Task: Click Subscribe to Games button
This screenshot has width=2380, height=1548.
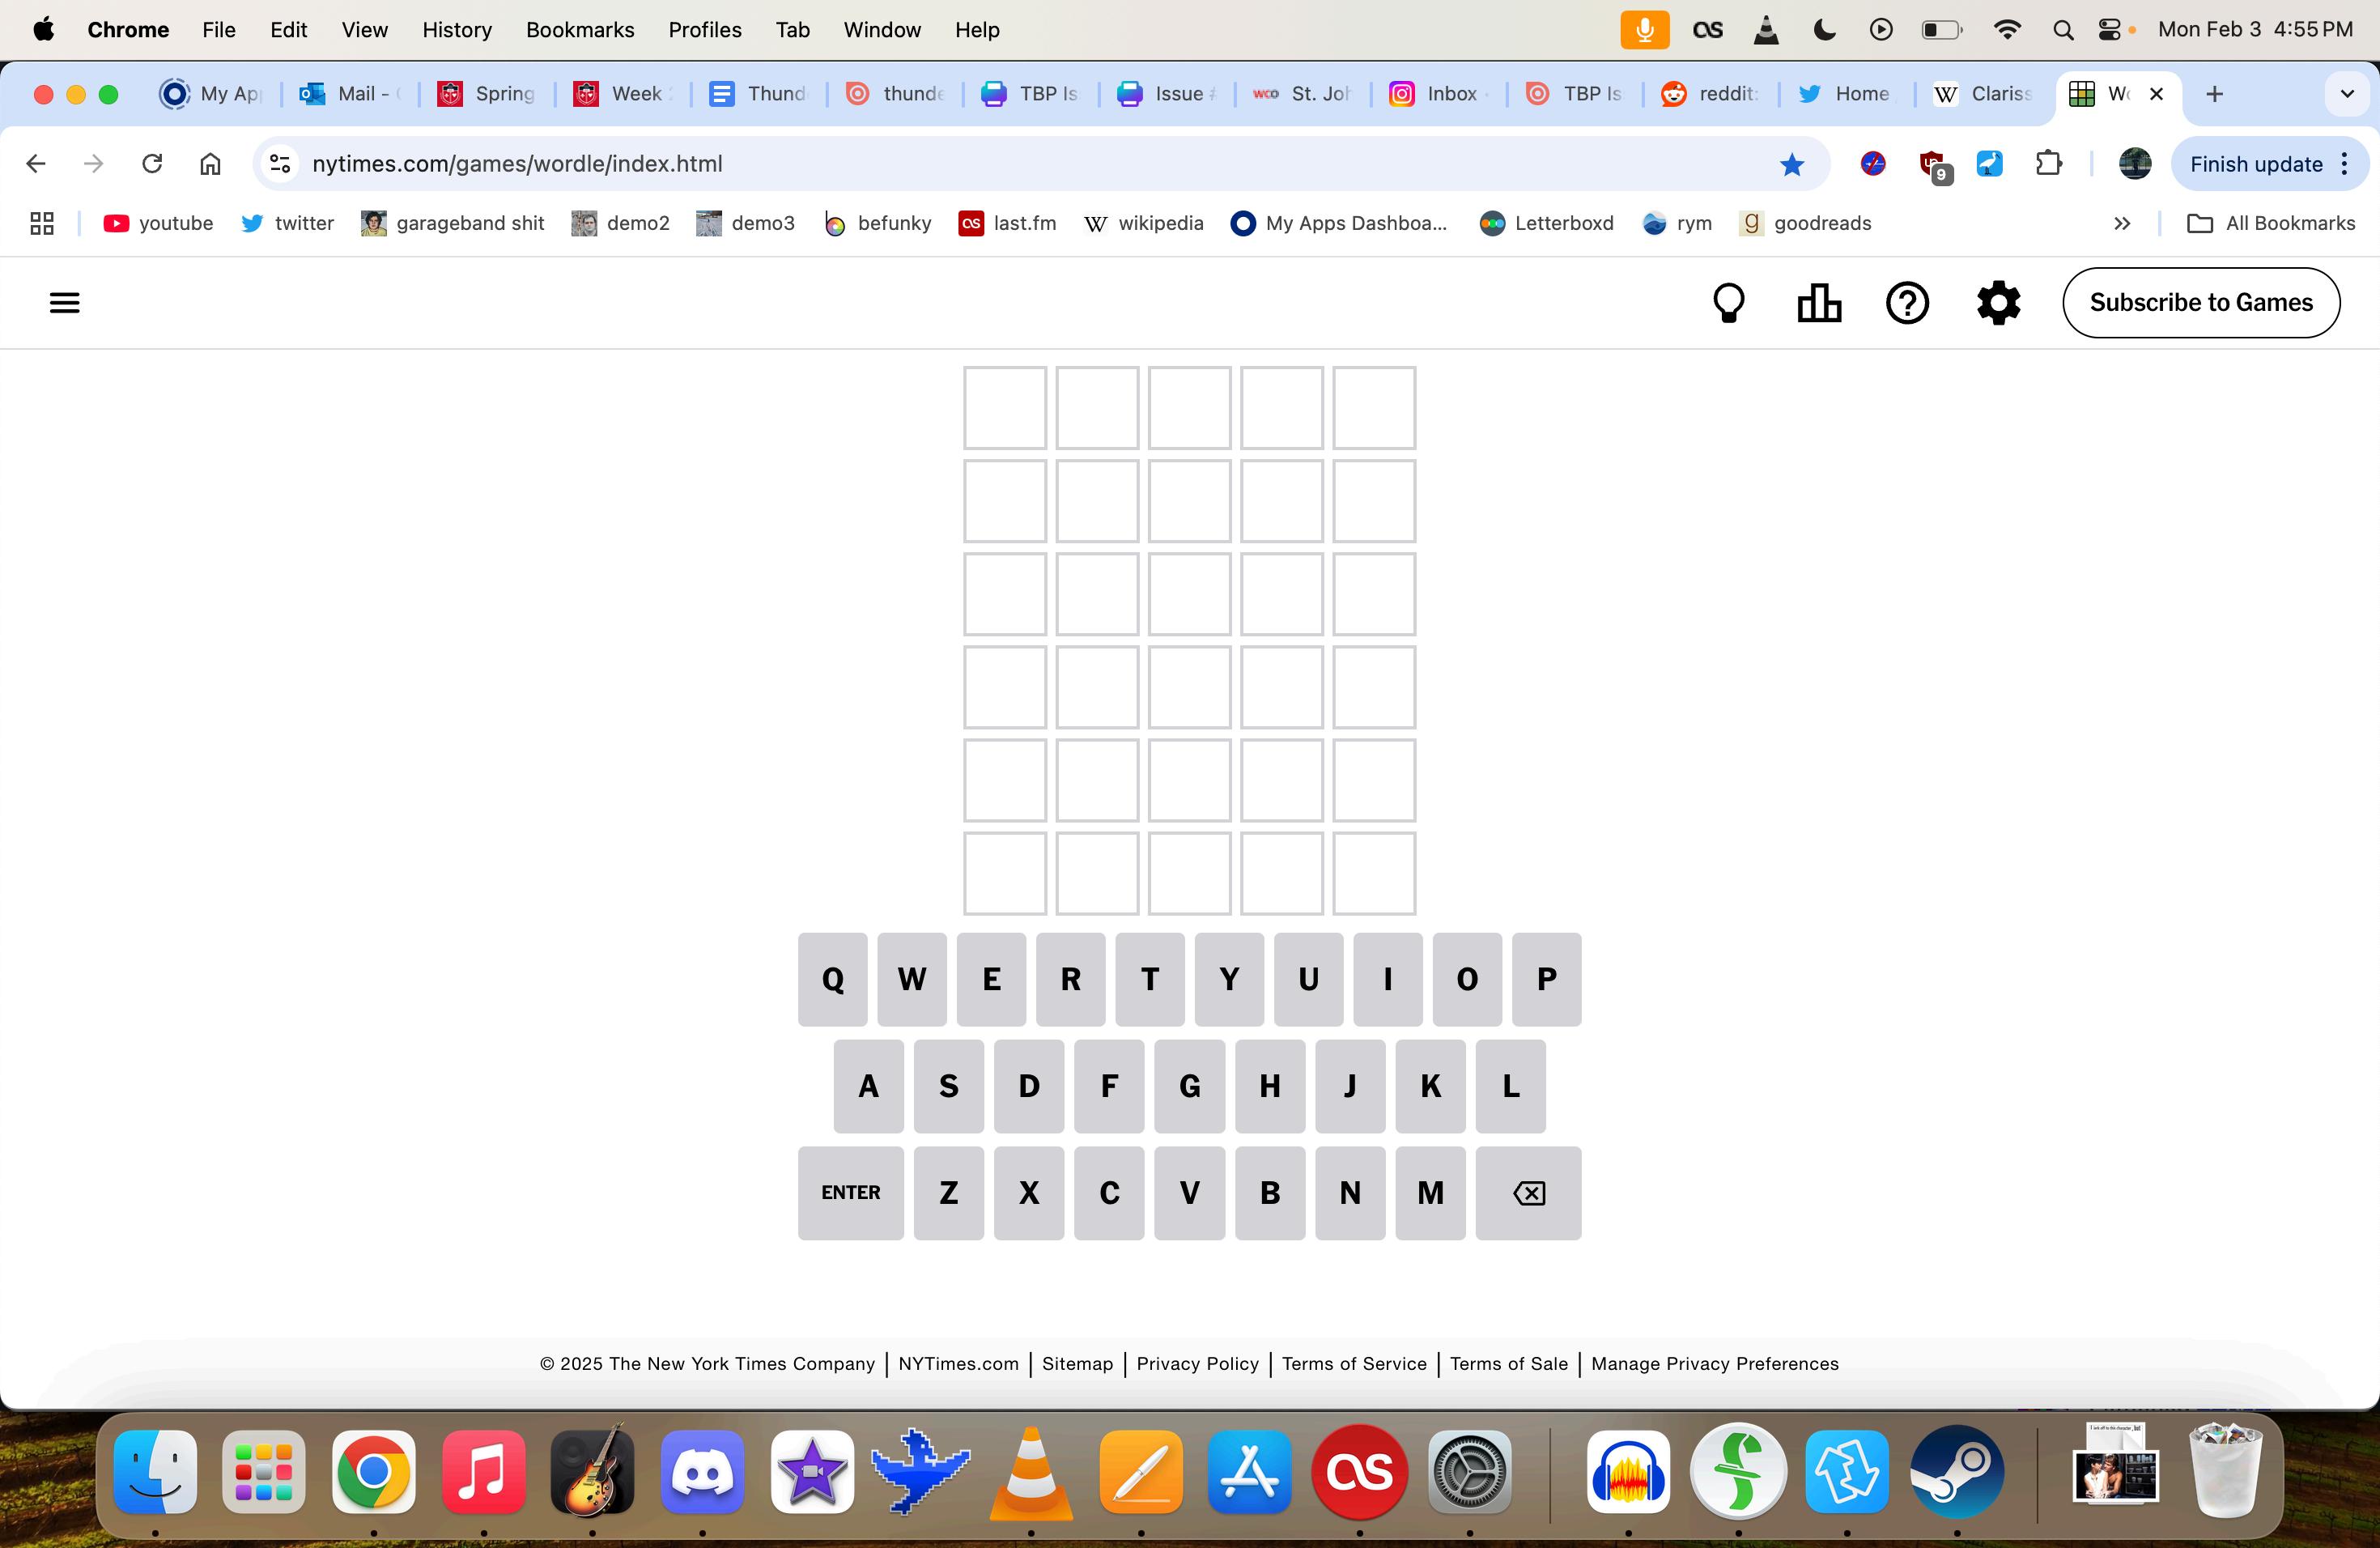Action: pos(2200,303)
